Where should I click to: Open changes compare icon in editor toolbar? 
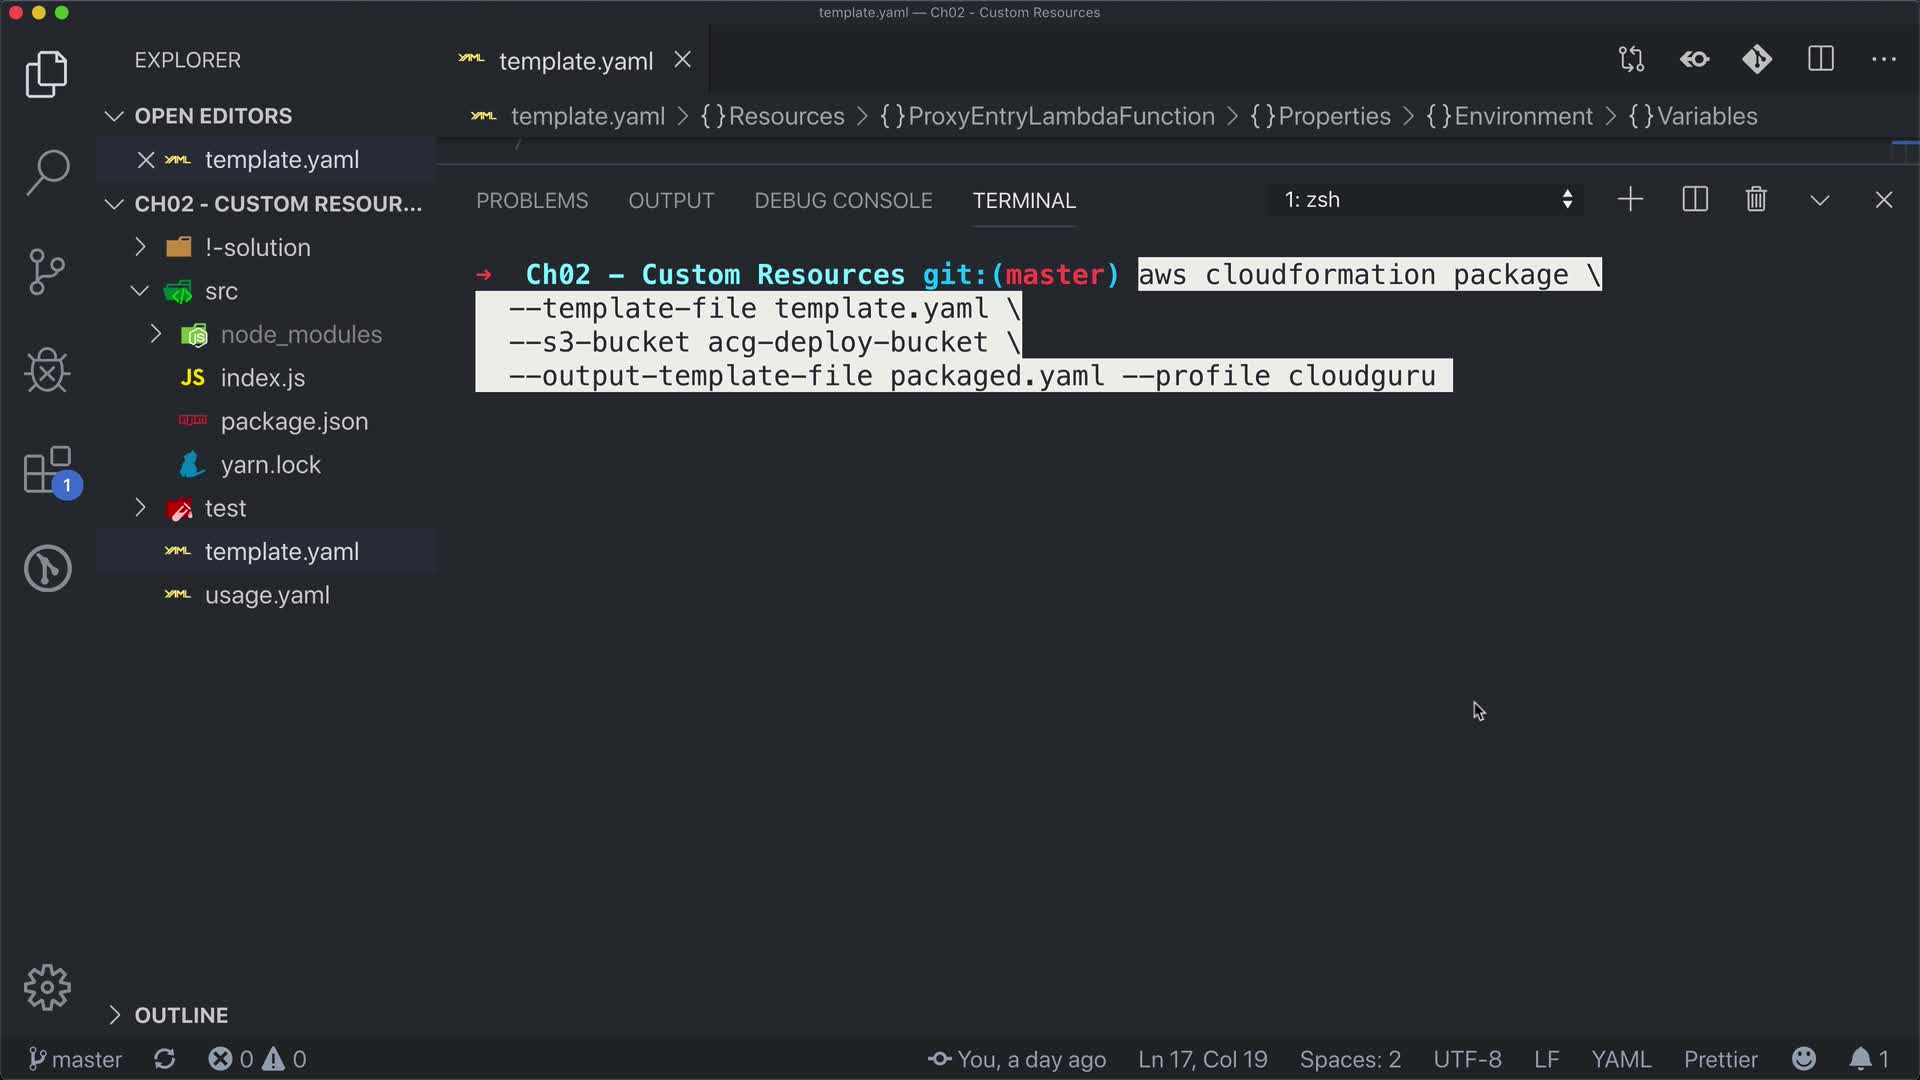click(1631, 60)
